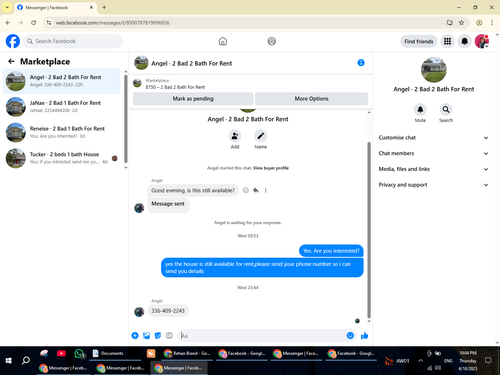Open the emoji picker in message box

click(350, 335)
